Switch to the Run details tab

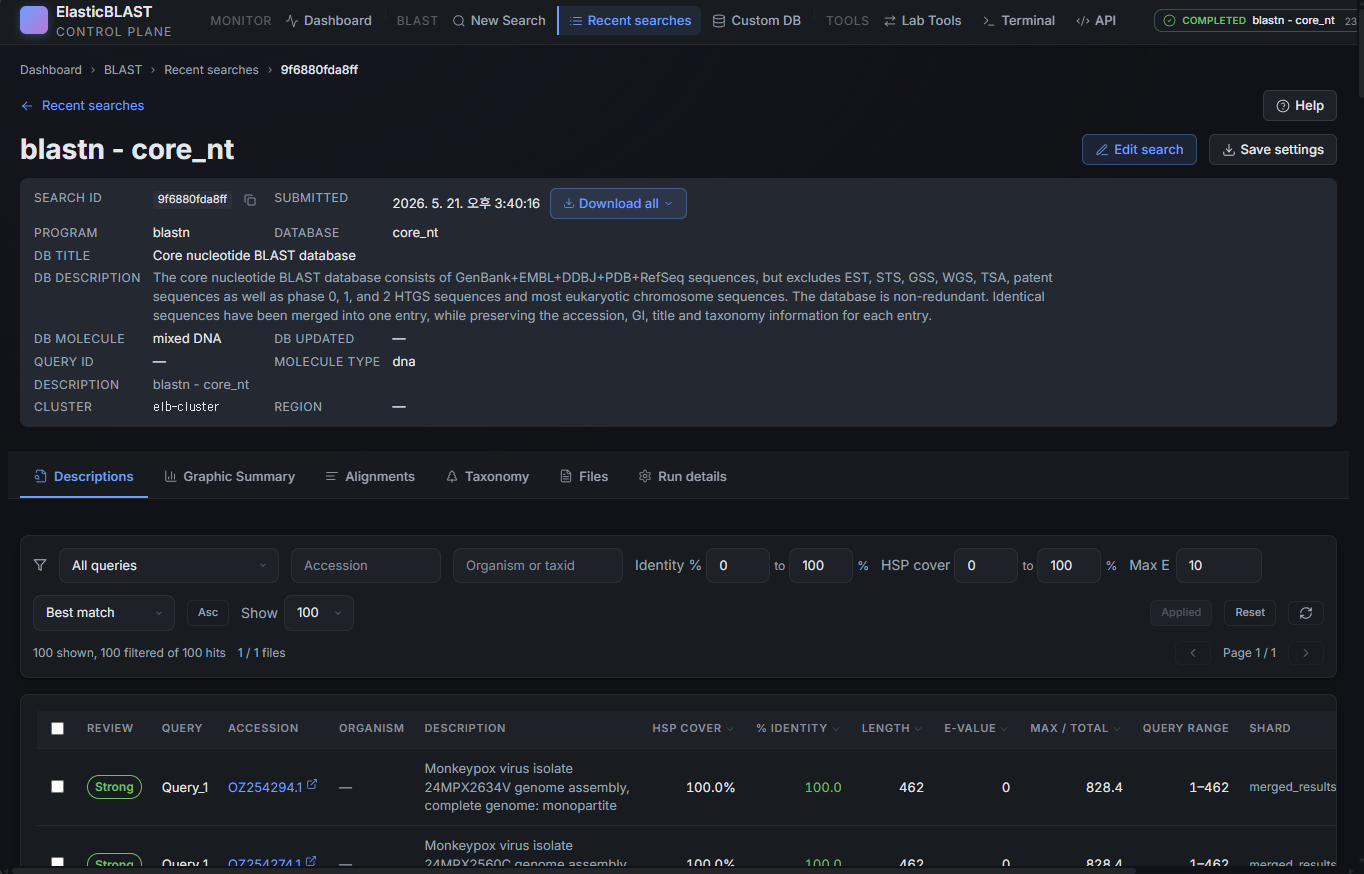682,477
